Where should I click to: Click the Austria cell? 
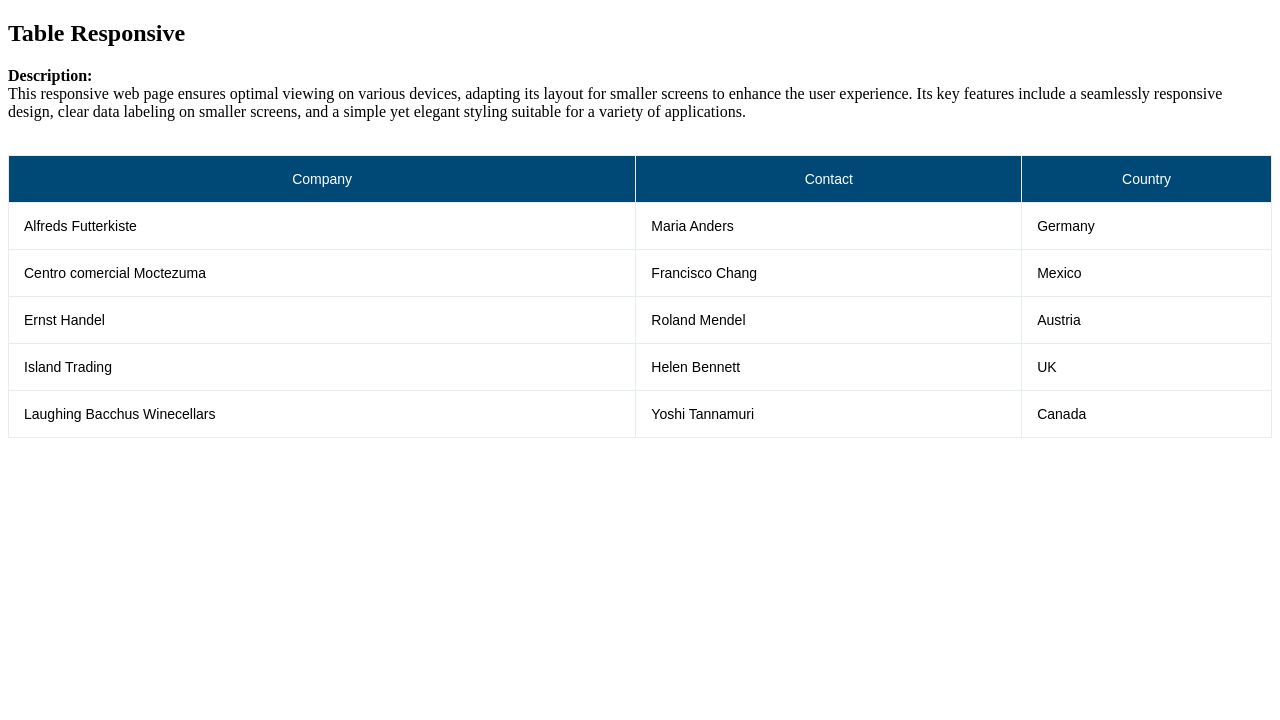click(x=1146, y=320)
